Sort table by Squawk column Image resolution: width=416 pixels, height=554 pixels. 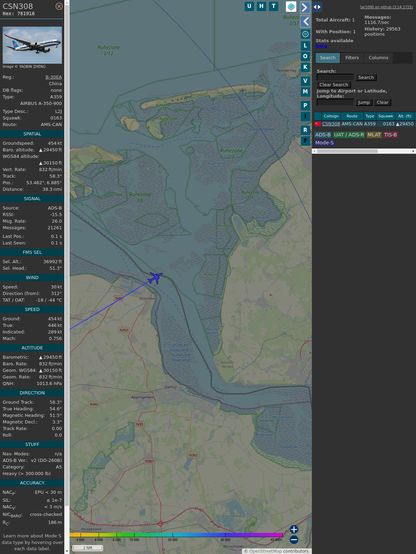point(386,116)
